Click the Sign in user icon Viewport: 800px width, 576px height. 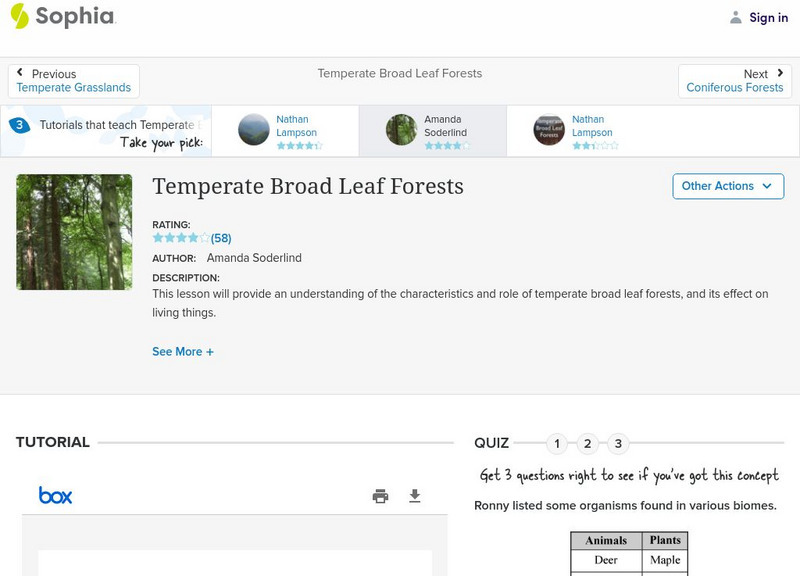[x=736, y=17]
